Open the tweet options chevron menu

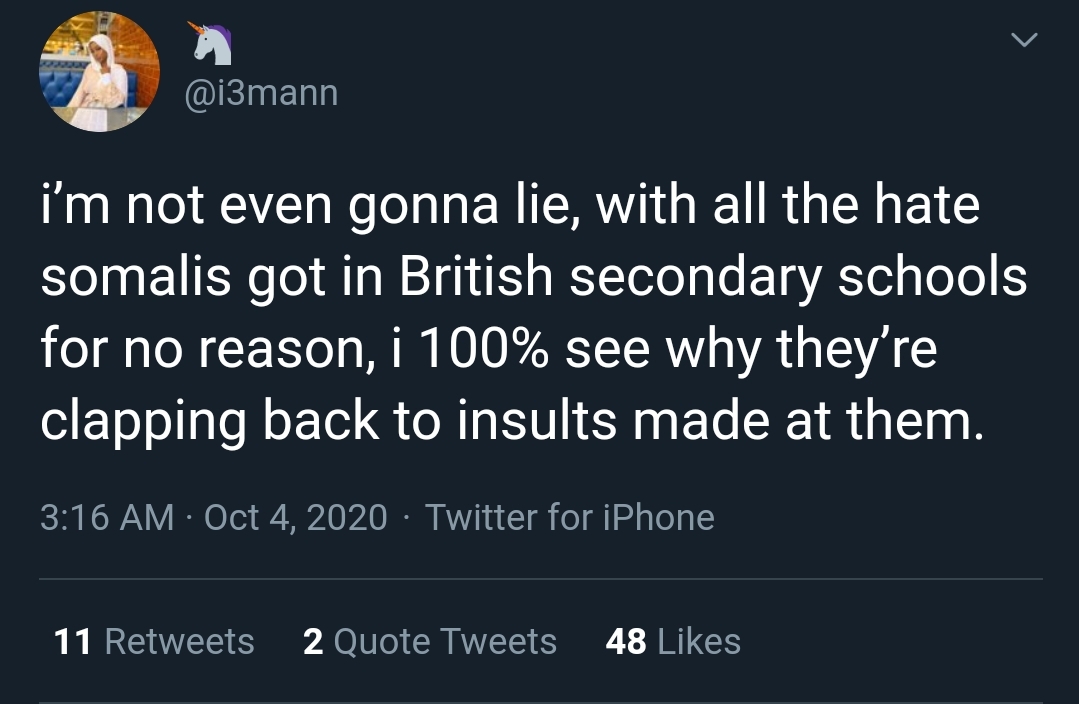coord(1022,41)
